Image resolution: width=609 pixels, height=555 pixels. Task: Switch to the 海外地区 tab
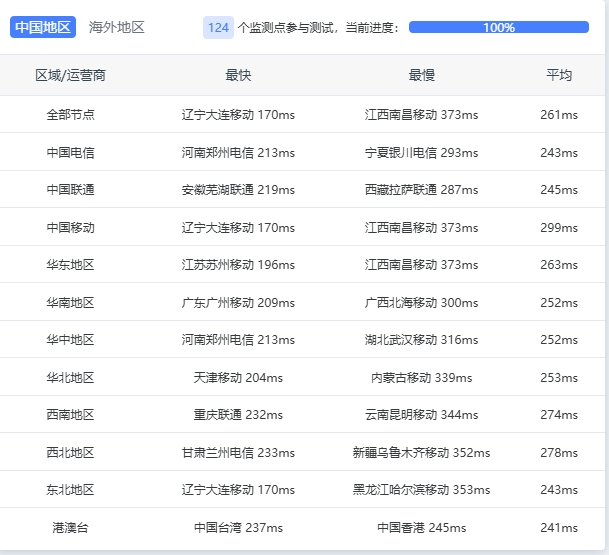click(x=117, y=27)
